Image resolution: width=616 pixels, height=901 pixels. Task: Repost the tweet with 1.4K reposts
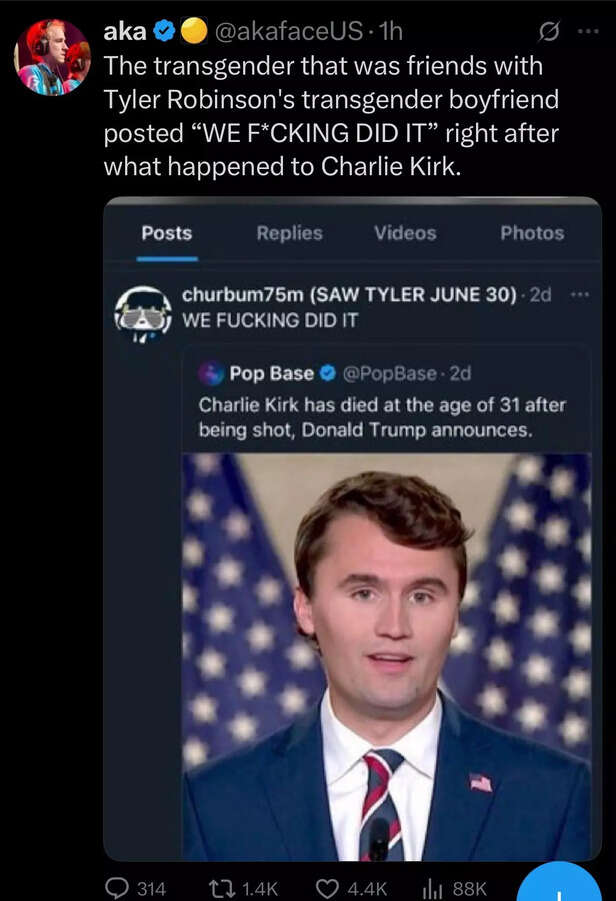pos(248,887)
